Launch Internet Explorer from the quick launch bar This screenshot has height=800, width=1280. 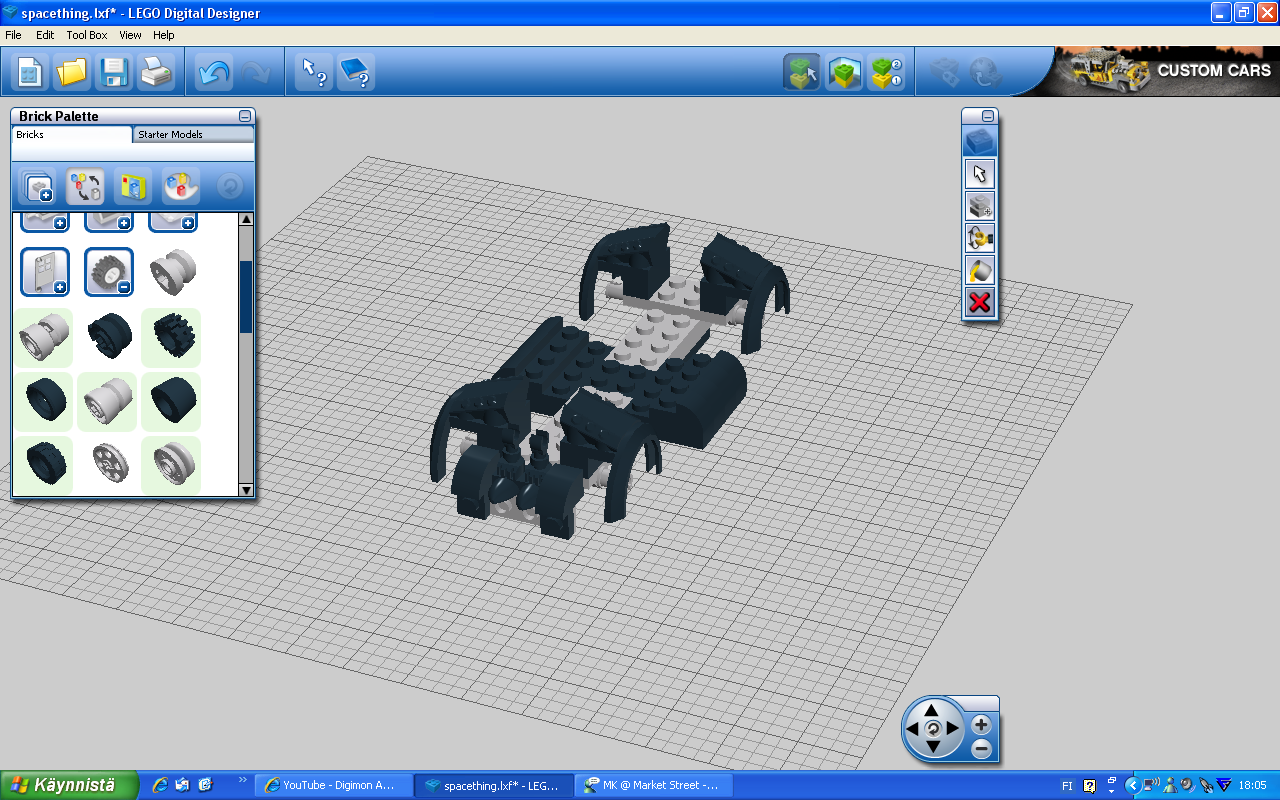point(159,785)
